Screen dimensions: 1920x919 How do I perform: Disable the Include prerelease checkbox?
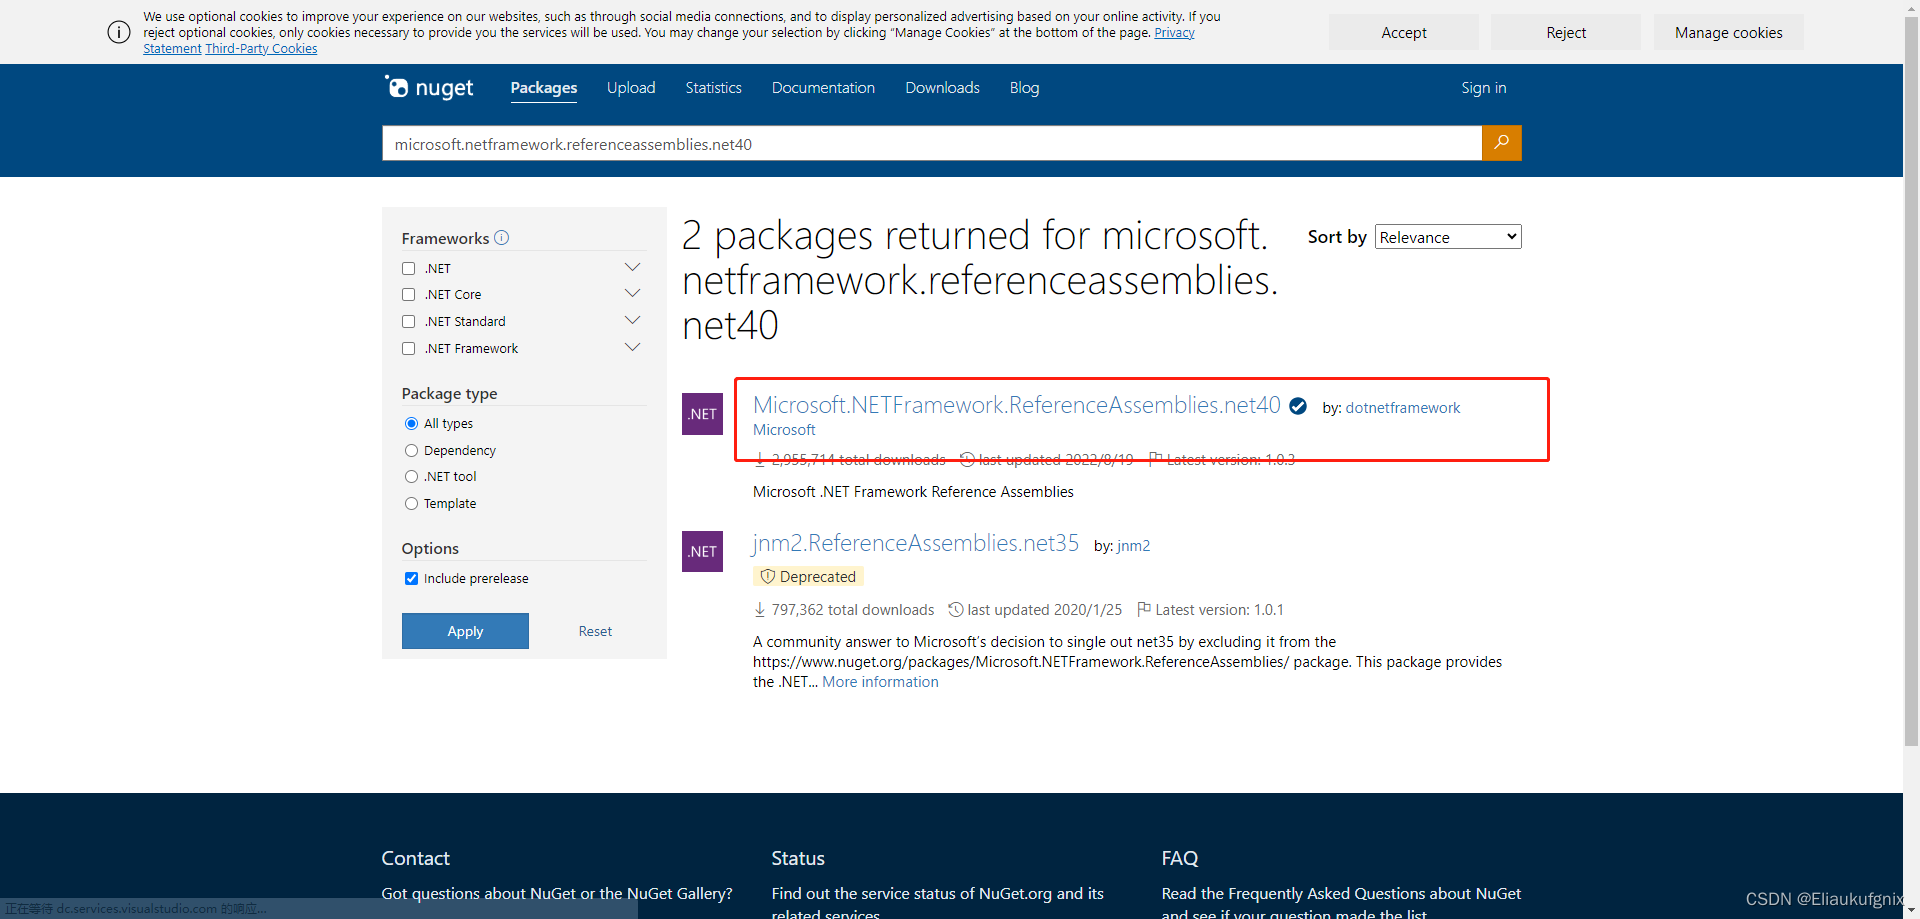[x=410, y=578]
